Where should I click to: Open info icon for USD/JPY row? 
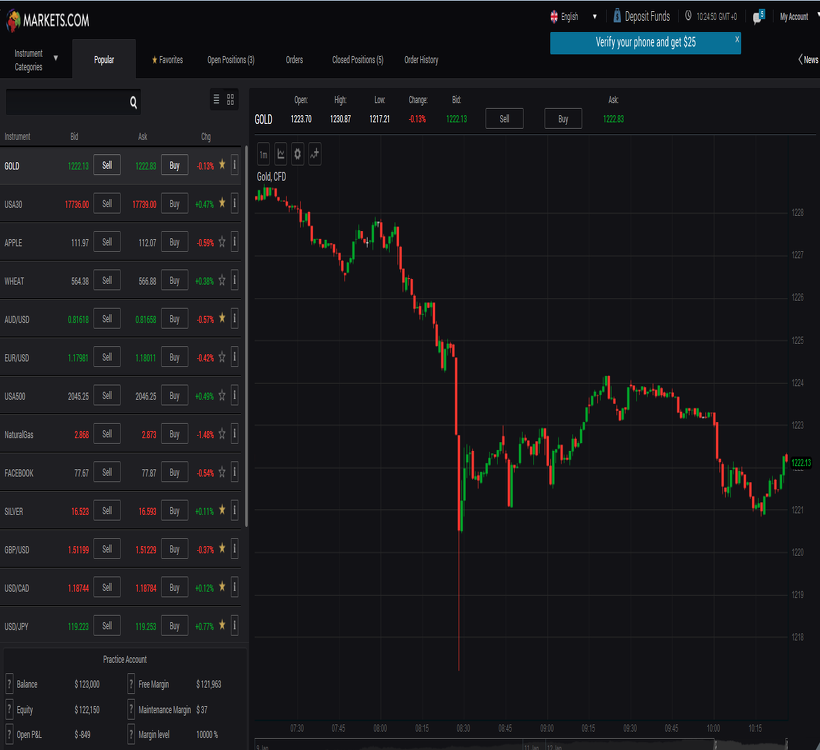point(235,626)
